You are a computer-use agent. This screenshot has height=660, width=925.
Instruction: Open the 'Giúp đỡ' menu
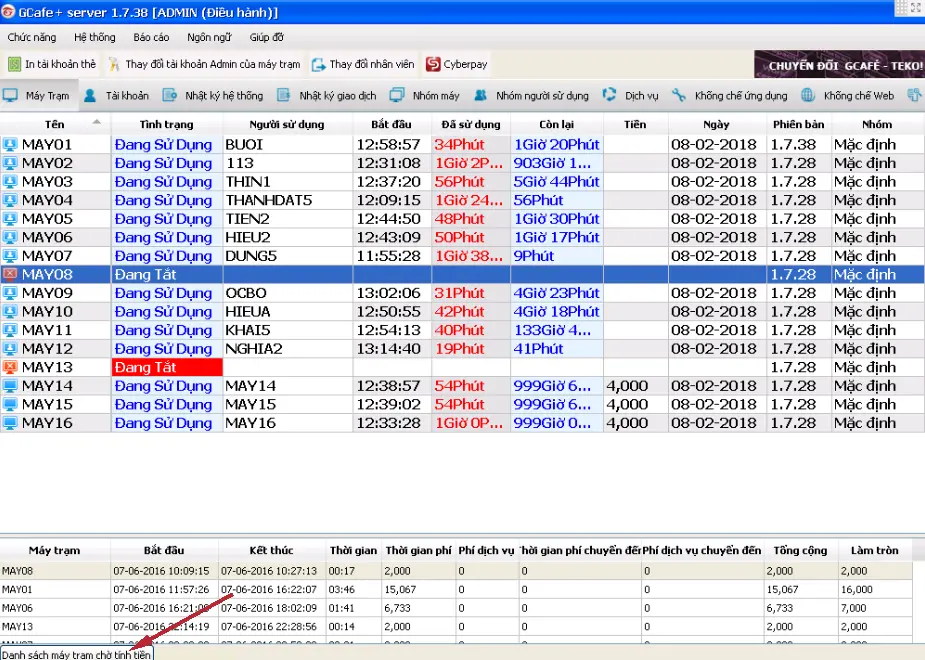267,38
